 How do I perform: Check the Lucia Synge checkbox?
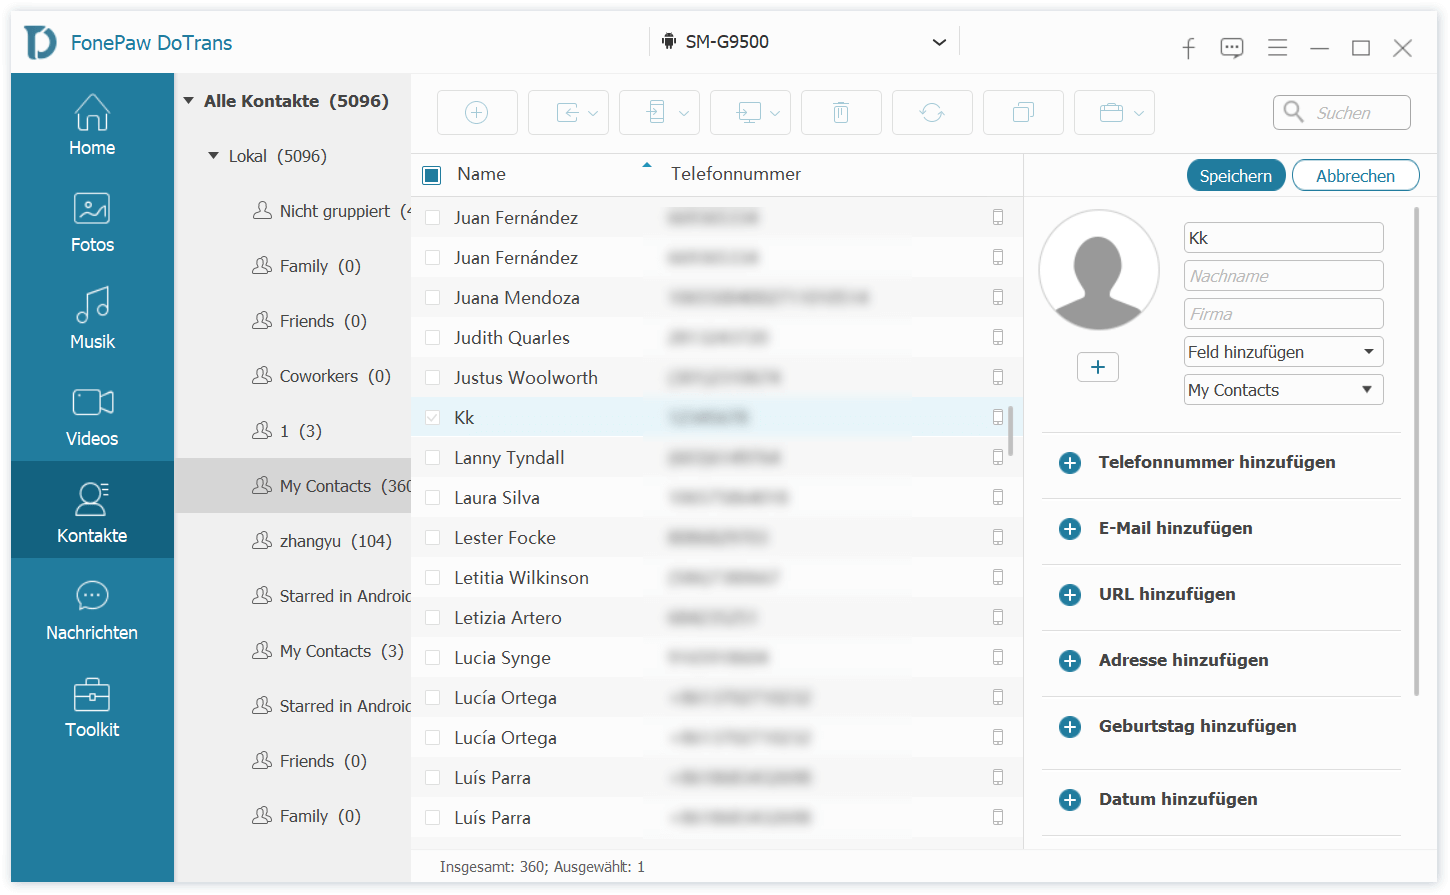(x=433, y=657)
